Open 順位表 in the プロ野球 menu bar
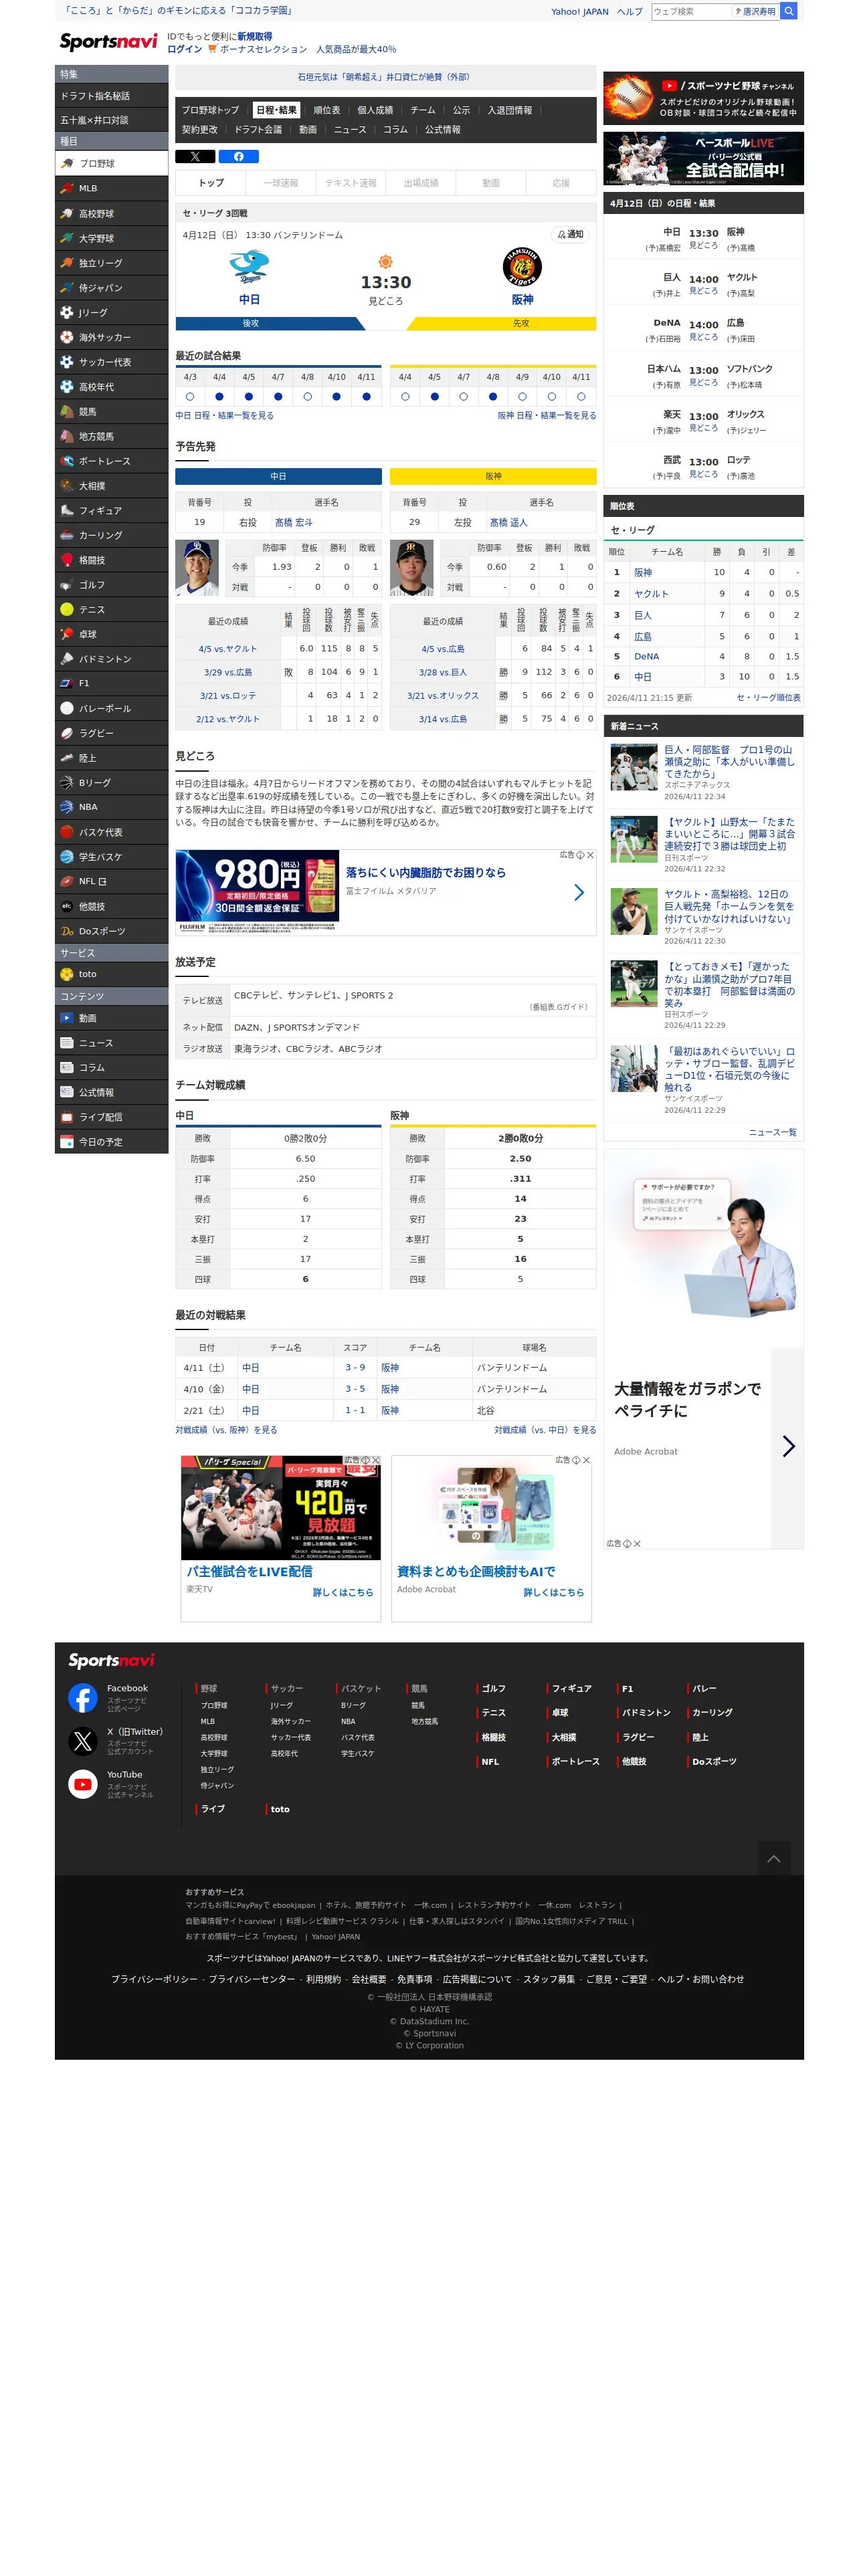The image size is (859, 2576). click(x=327, y=110)
